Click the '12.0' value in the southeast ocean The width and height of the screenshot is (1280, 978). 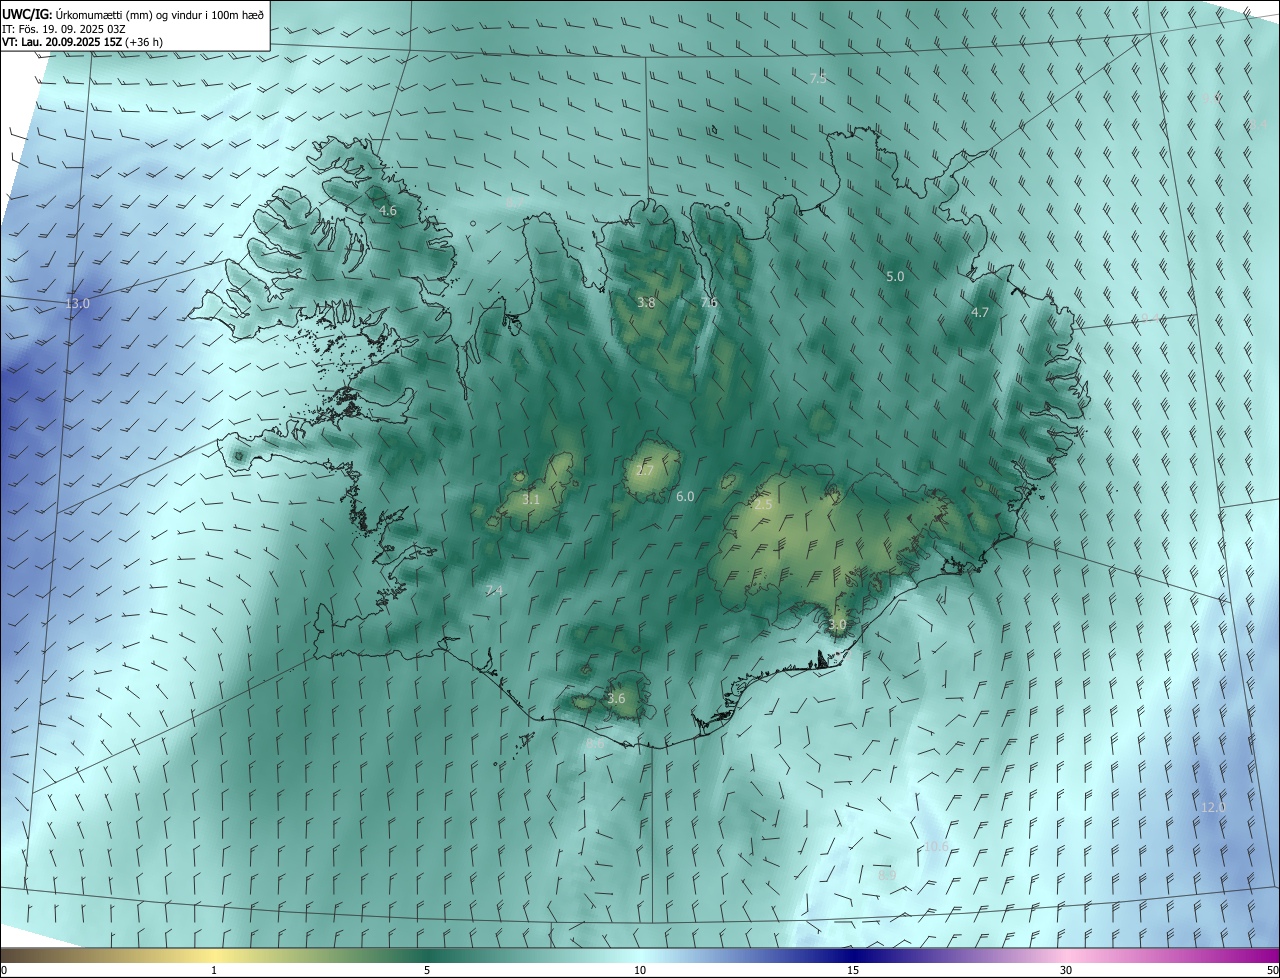point(1212,808)
